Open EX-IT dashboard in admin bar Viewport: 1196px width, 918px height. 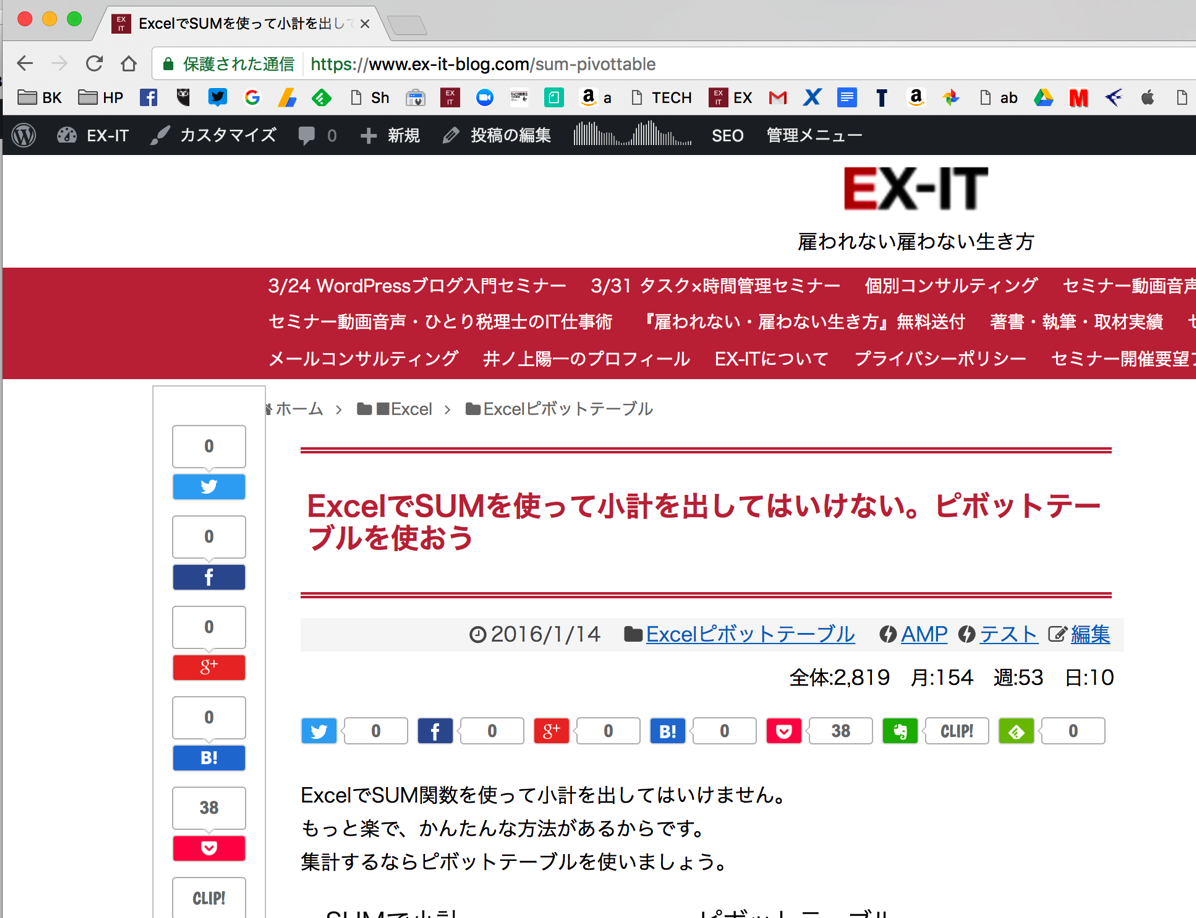[x=93, y=136]
